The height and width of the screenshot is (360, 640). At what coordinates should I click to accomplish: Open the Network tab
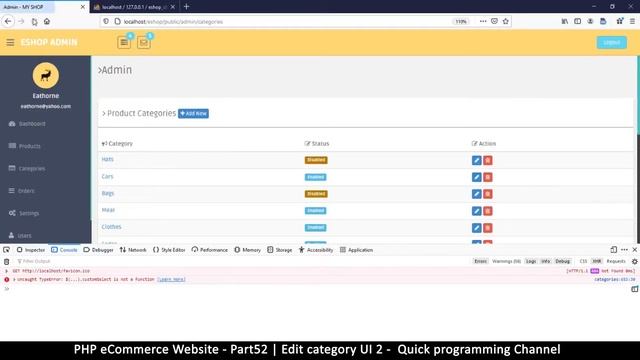(133, 250)
